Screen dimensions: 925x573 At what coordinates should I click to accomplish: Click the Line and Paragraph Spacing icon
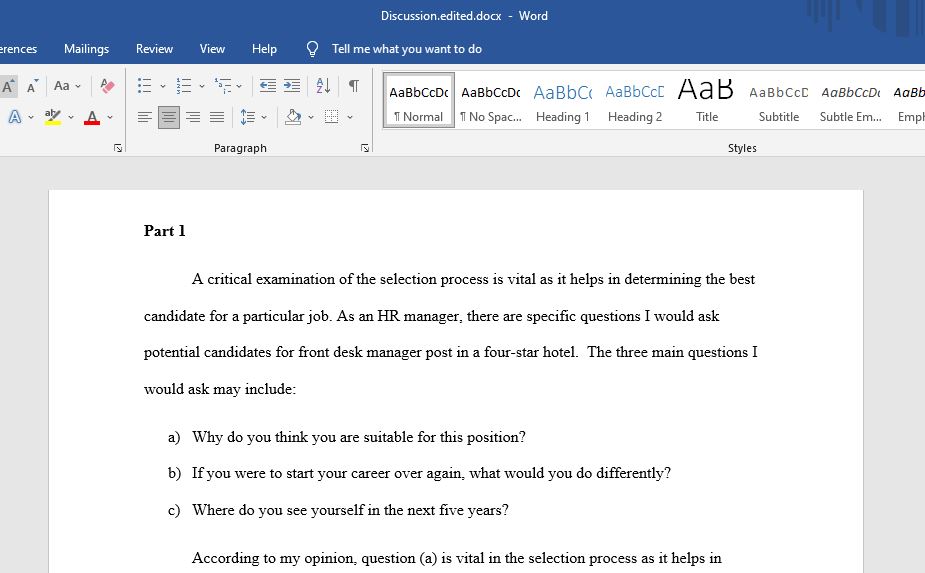coord(248,117)
